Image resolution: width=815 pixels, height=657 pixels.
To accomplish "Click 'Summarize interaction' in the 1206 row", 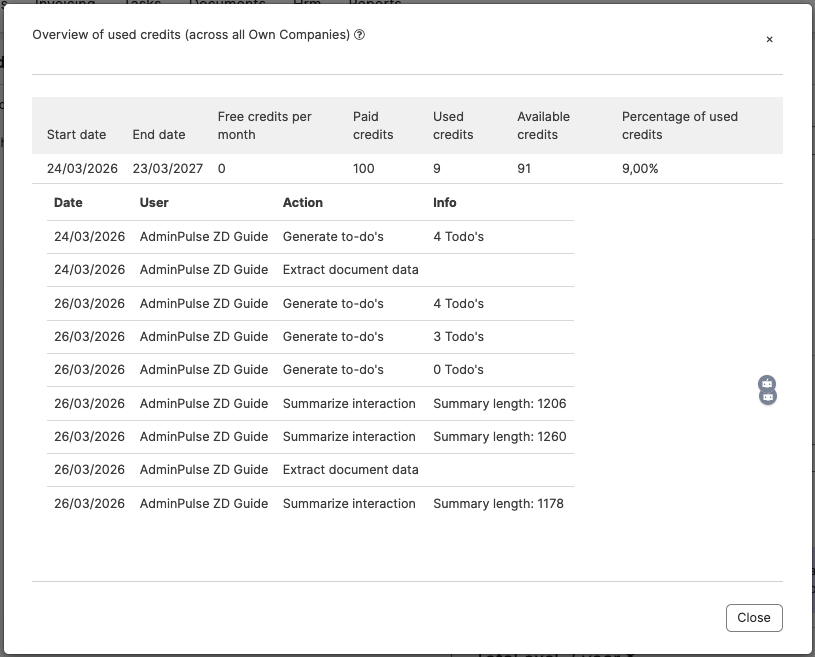I will click(x=349, y=404).
